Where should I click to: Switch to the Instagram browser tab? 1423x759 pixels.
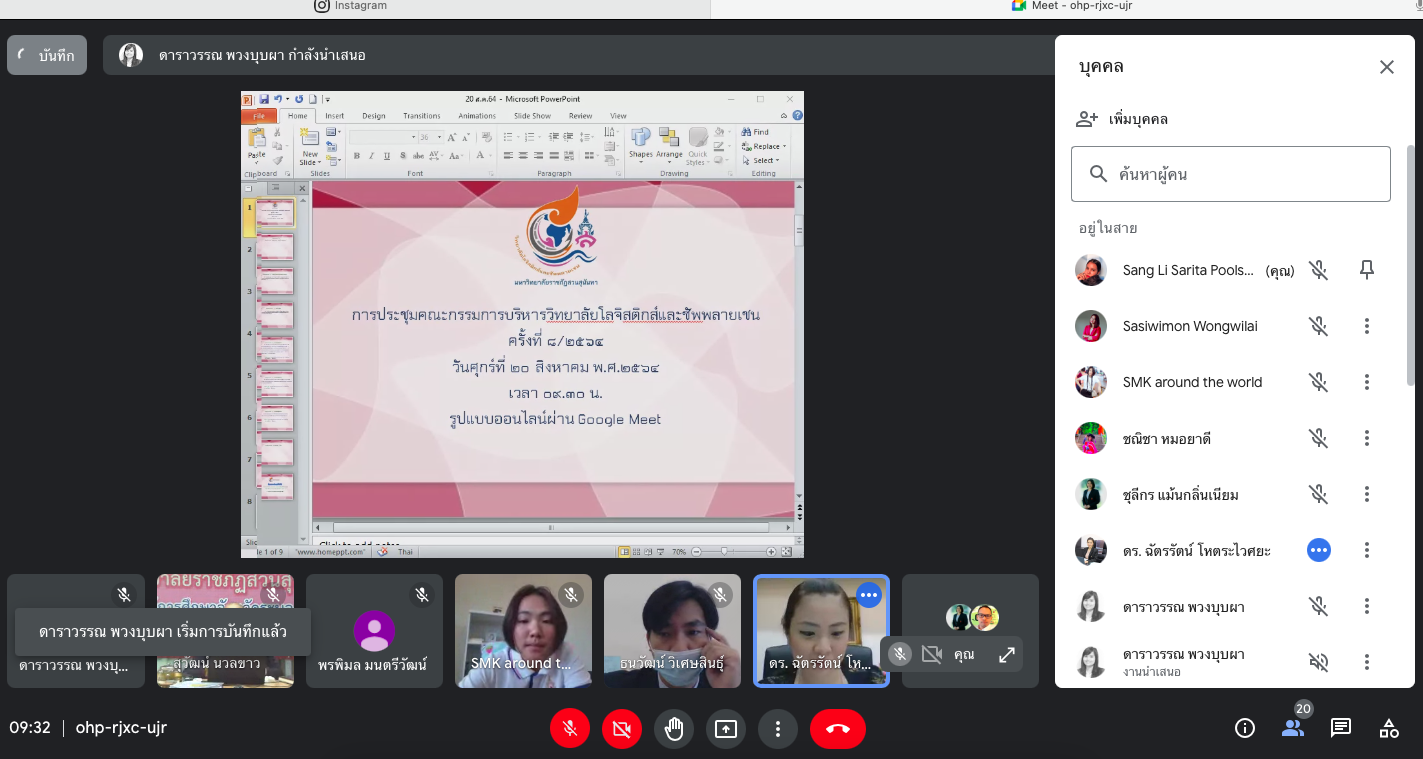coord(351,6)
